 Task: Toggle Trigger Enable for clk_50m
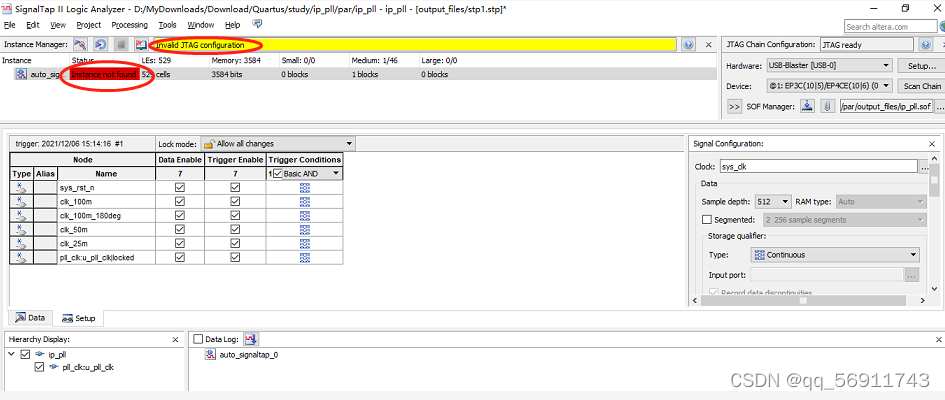pyautogui.click(x=235, y=230)
